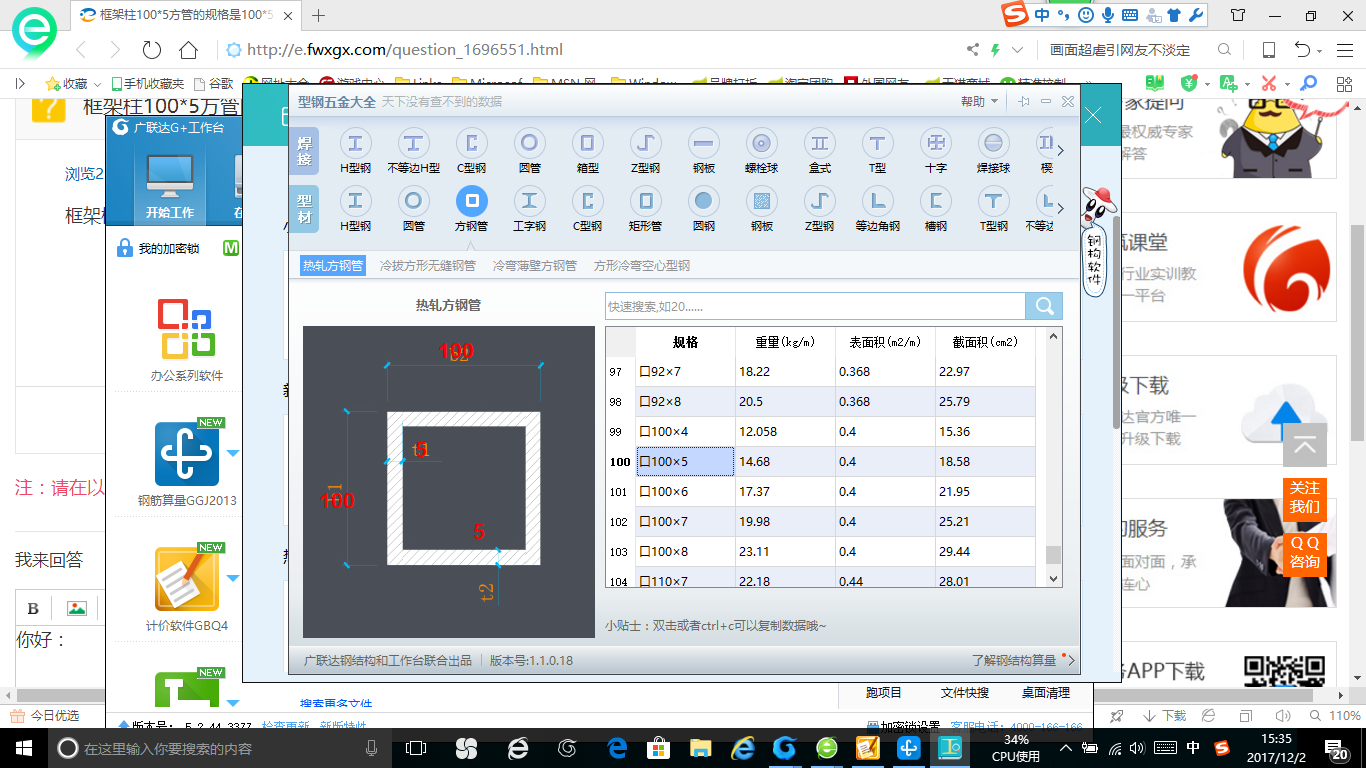Click the 14.68 weight cell
Viewport: 1366px width, 768px height.
coord(785,462)
